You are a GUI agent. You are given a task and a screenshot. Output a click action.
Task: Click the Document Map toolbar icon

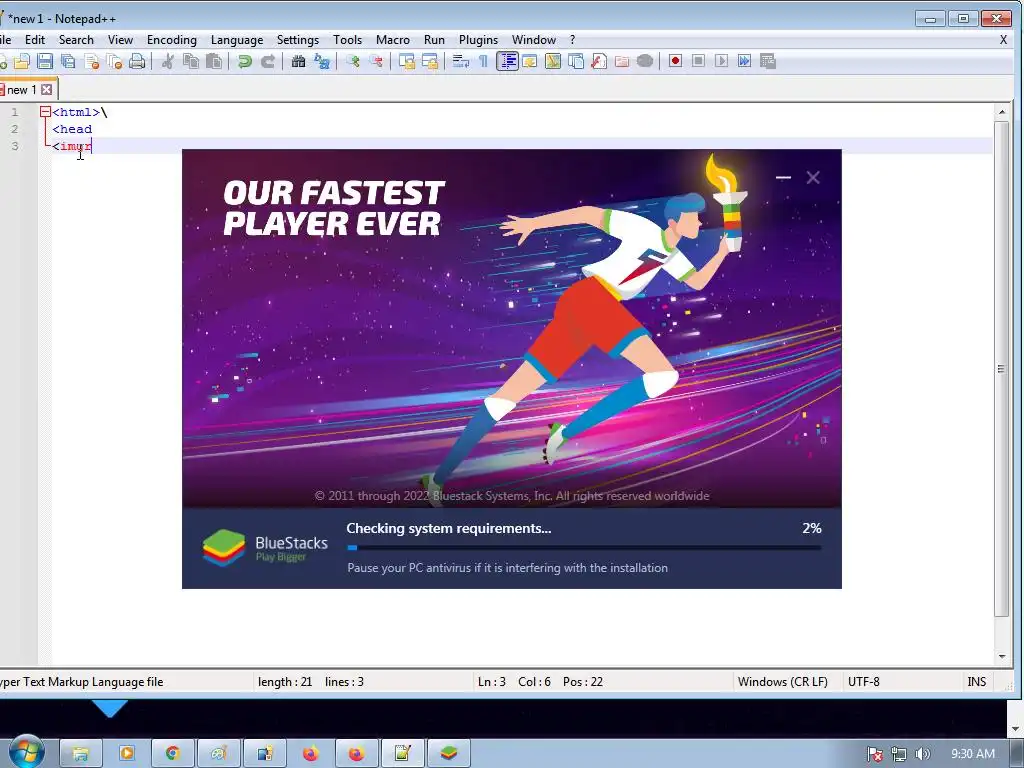click(x=552, y=61)
